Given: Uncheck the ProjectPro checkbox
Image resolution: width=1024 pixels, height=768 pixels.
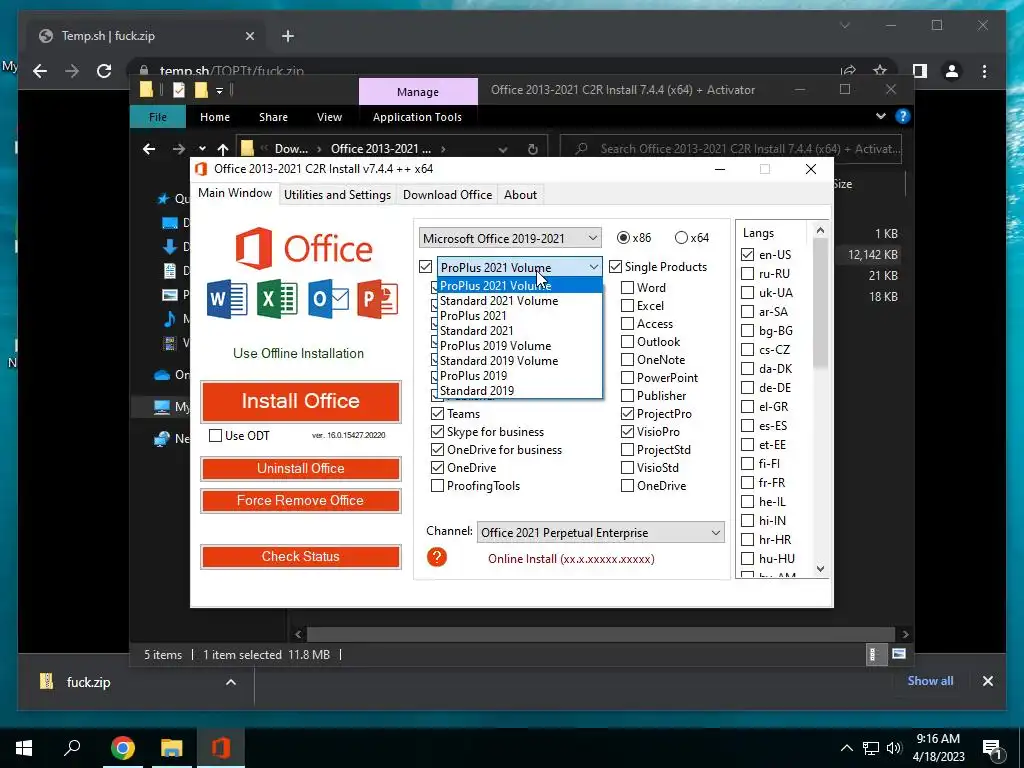Looking at the screenshot, I should [x=627, y=413].
